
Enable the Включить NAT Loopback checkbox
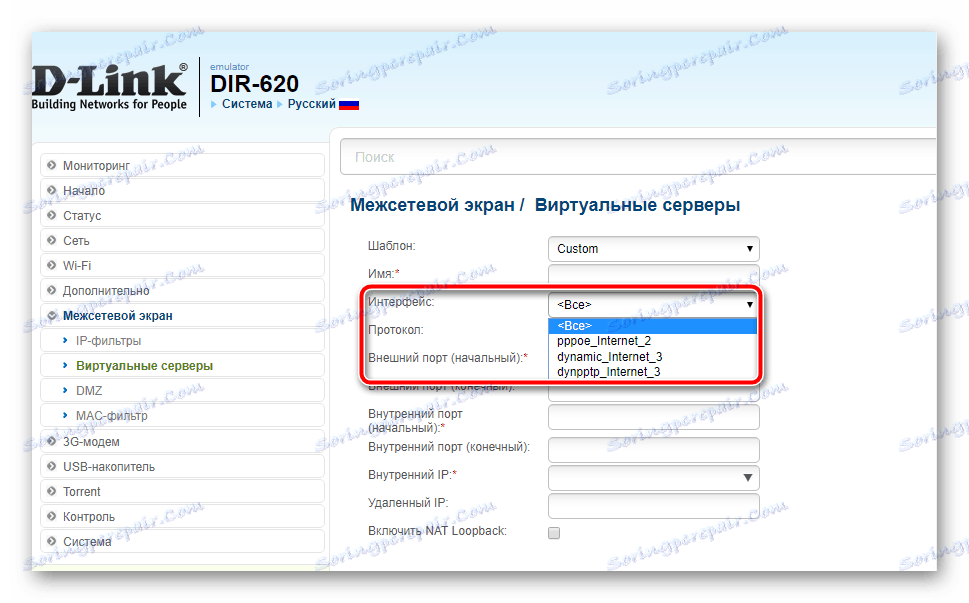coord(553,533)
